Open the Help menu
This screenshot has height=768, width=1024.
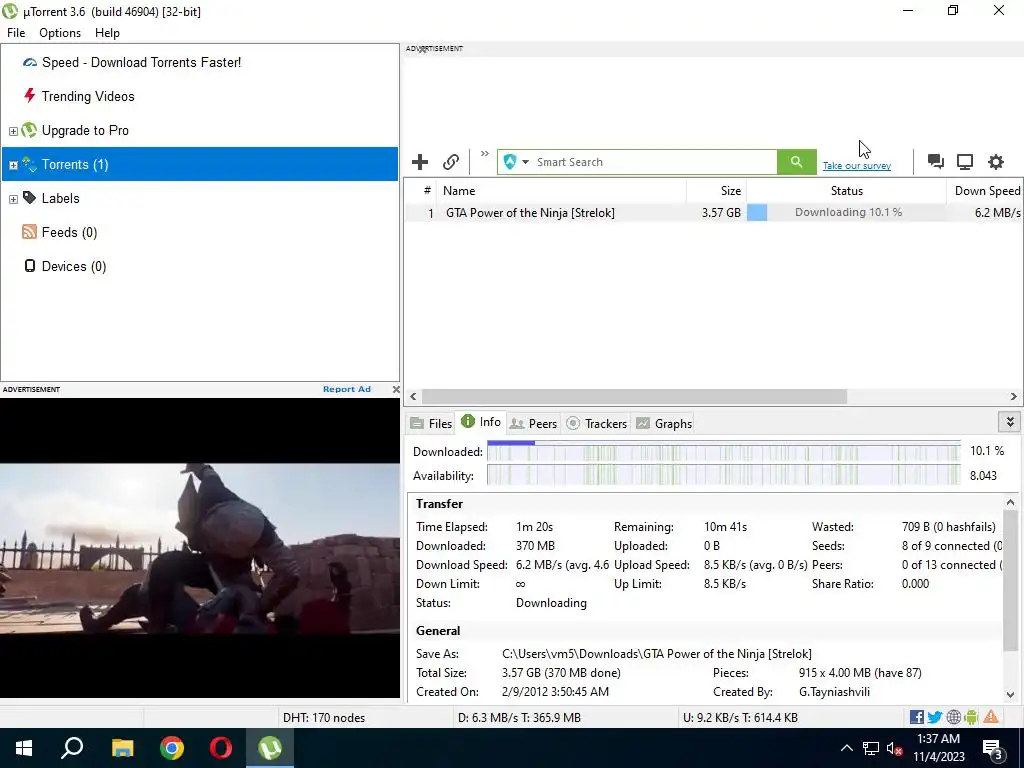tap(107, 33)
